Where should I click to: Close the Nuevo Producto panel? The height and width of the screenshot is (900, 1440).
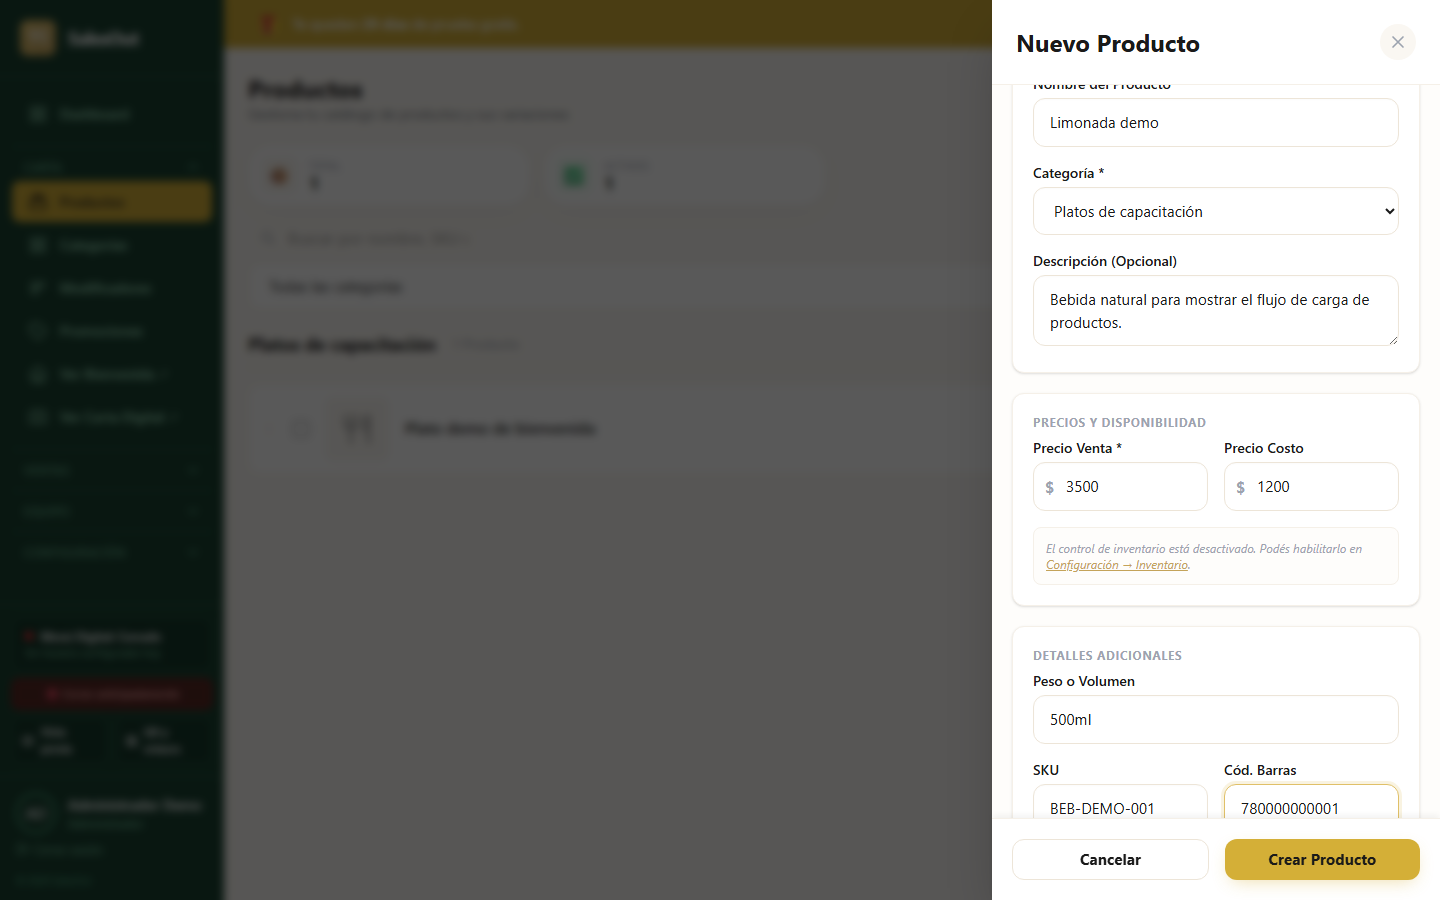click(x=1397, y=42)
